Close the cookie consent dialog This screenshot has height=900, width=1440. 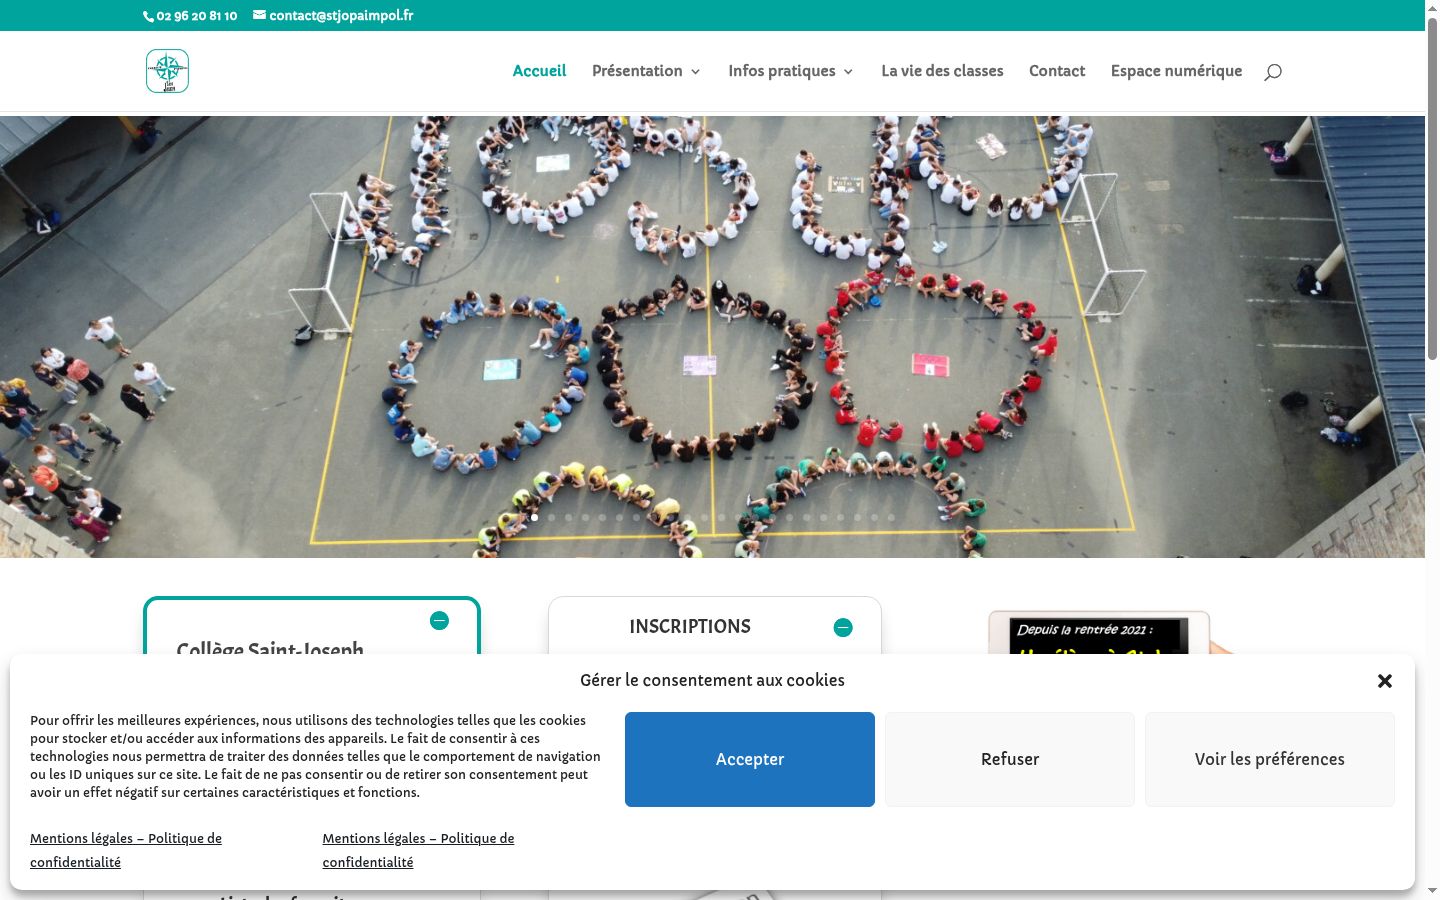pos(1385,681)
